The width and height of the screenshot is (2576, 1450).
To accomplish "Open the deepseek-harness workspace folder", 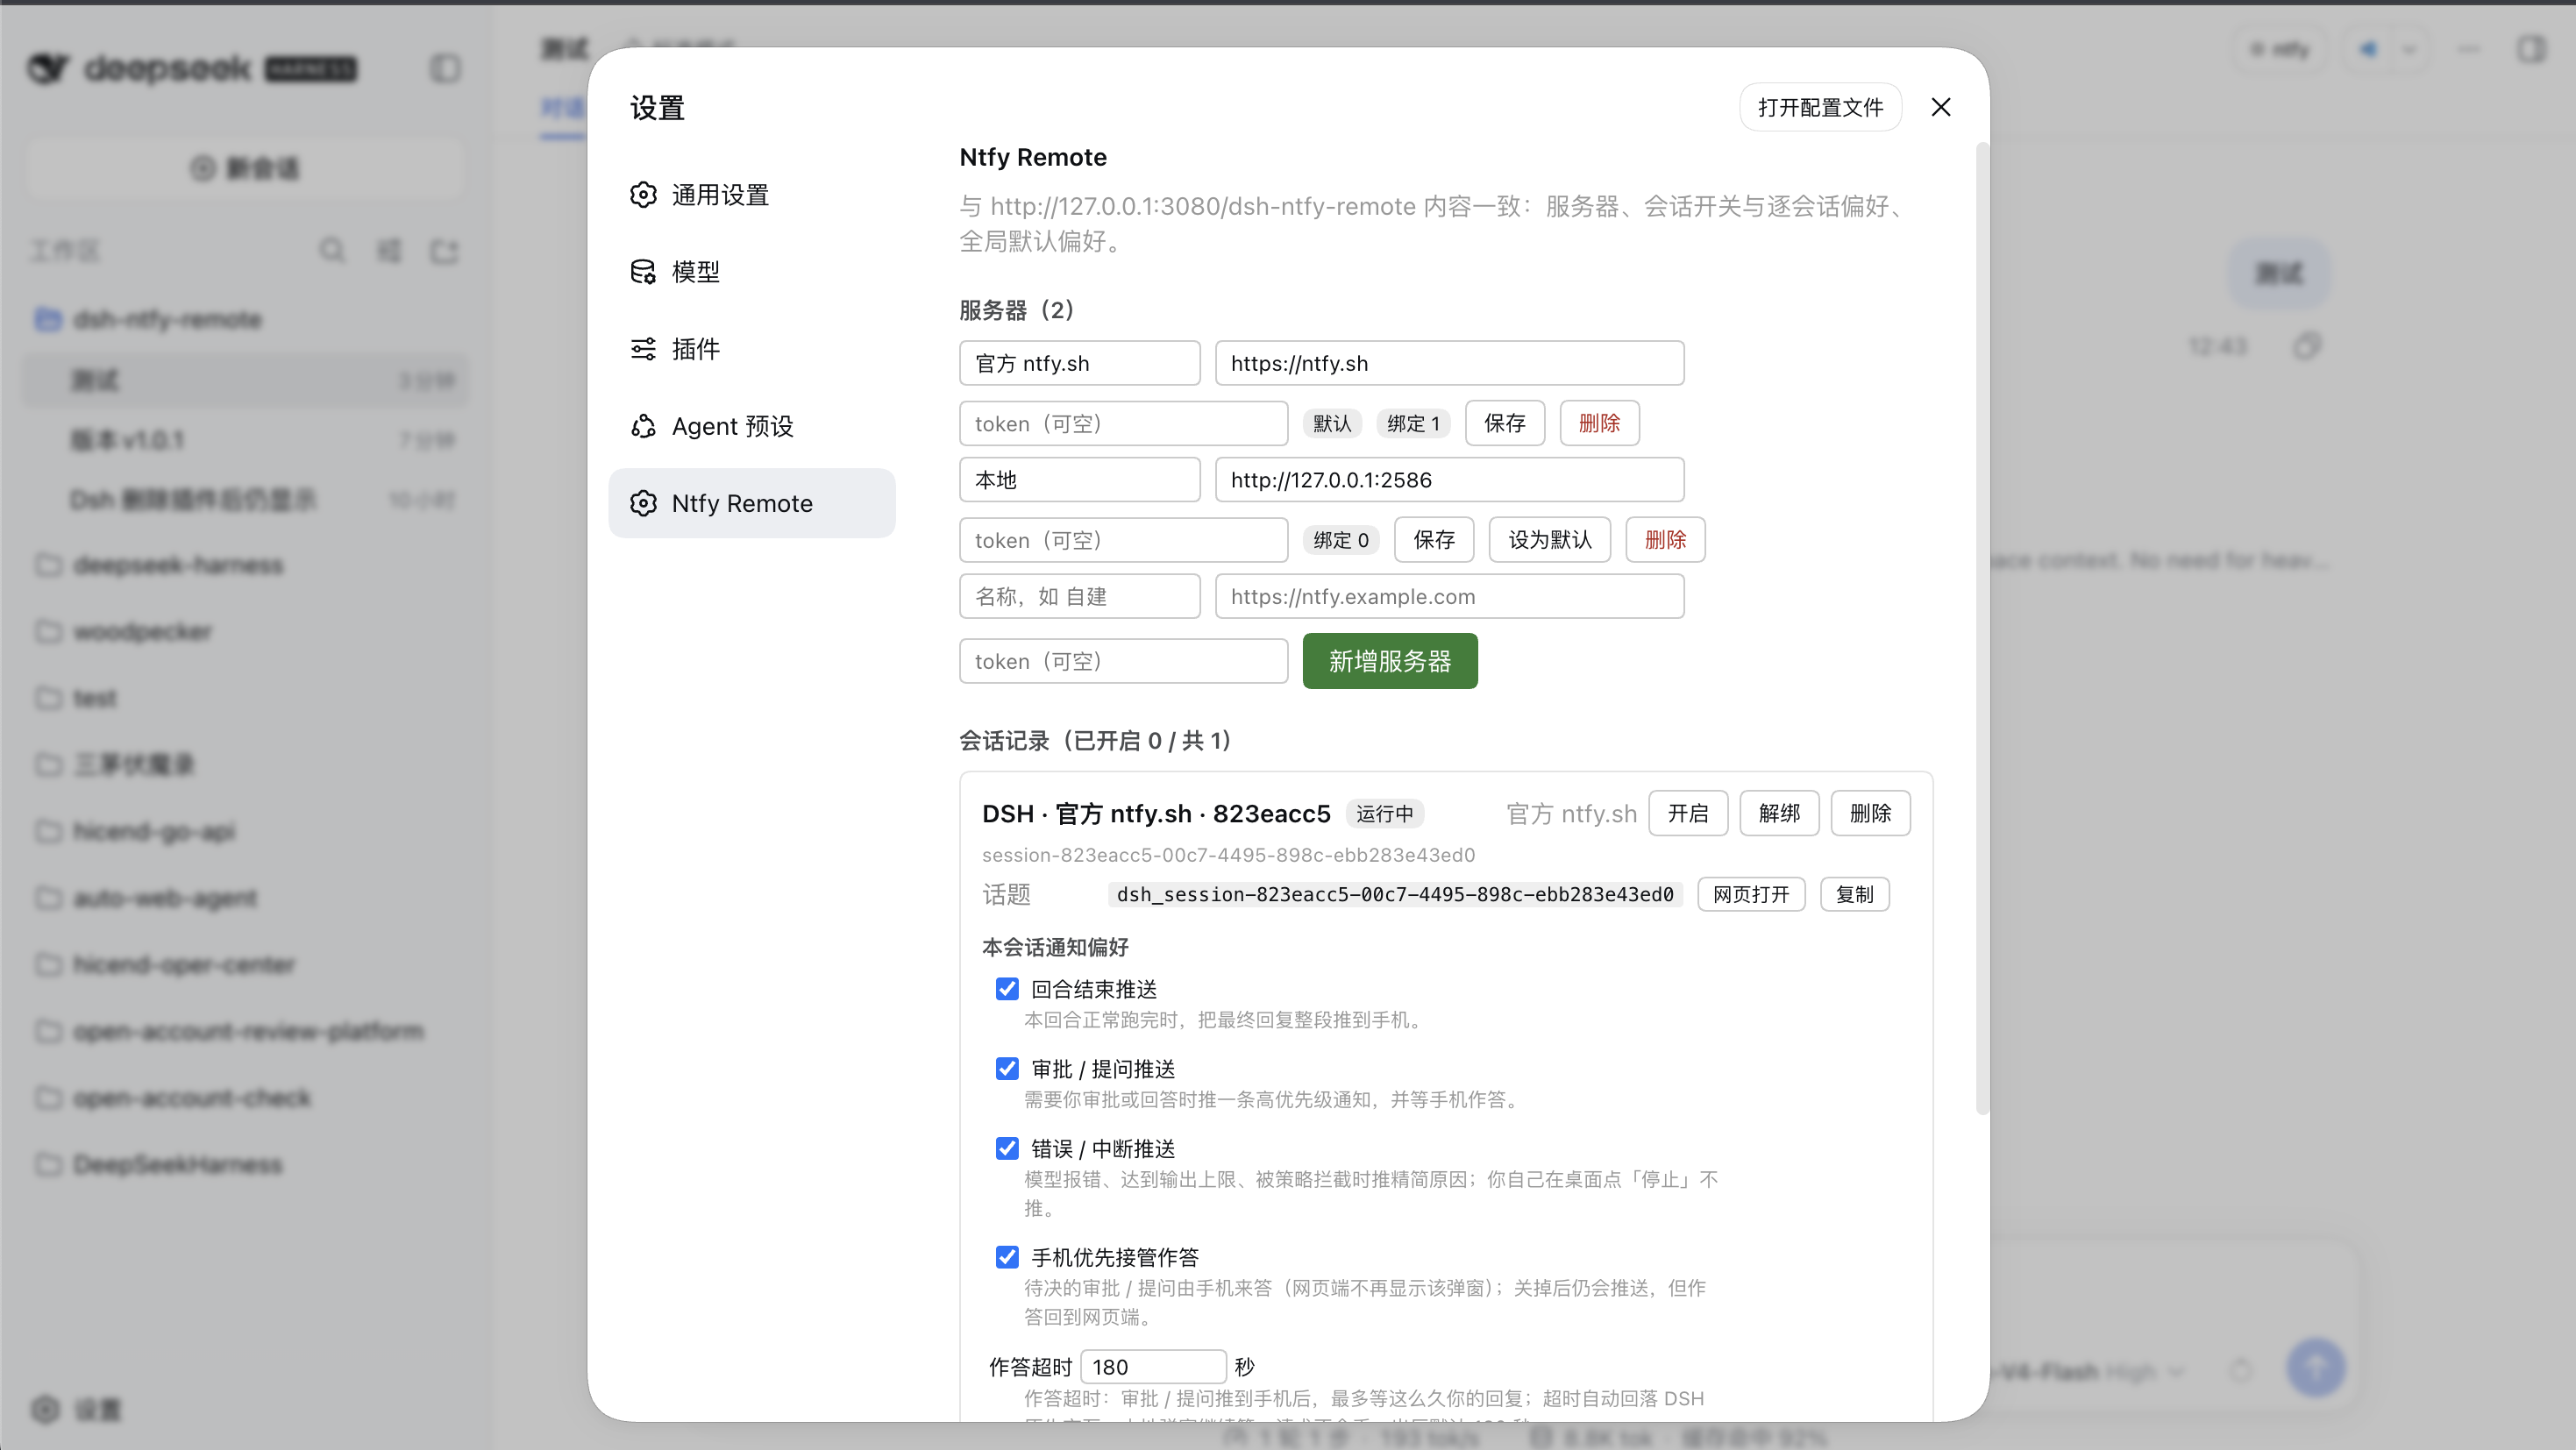I will coord(245,565).
